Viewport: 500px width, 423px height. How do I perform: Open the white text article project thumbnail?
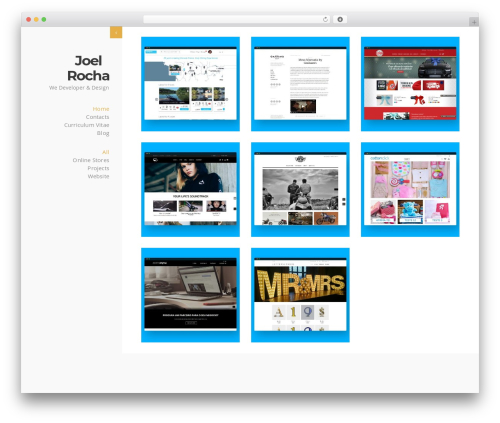click(300, 84)
